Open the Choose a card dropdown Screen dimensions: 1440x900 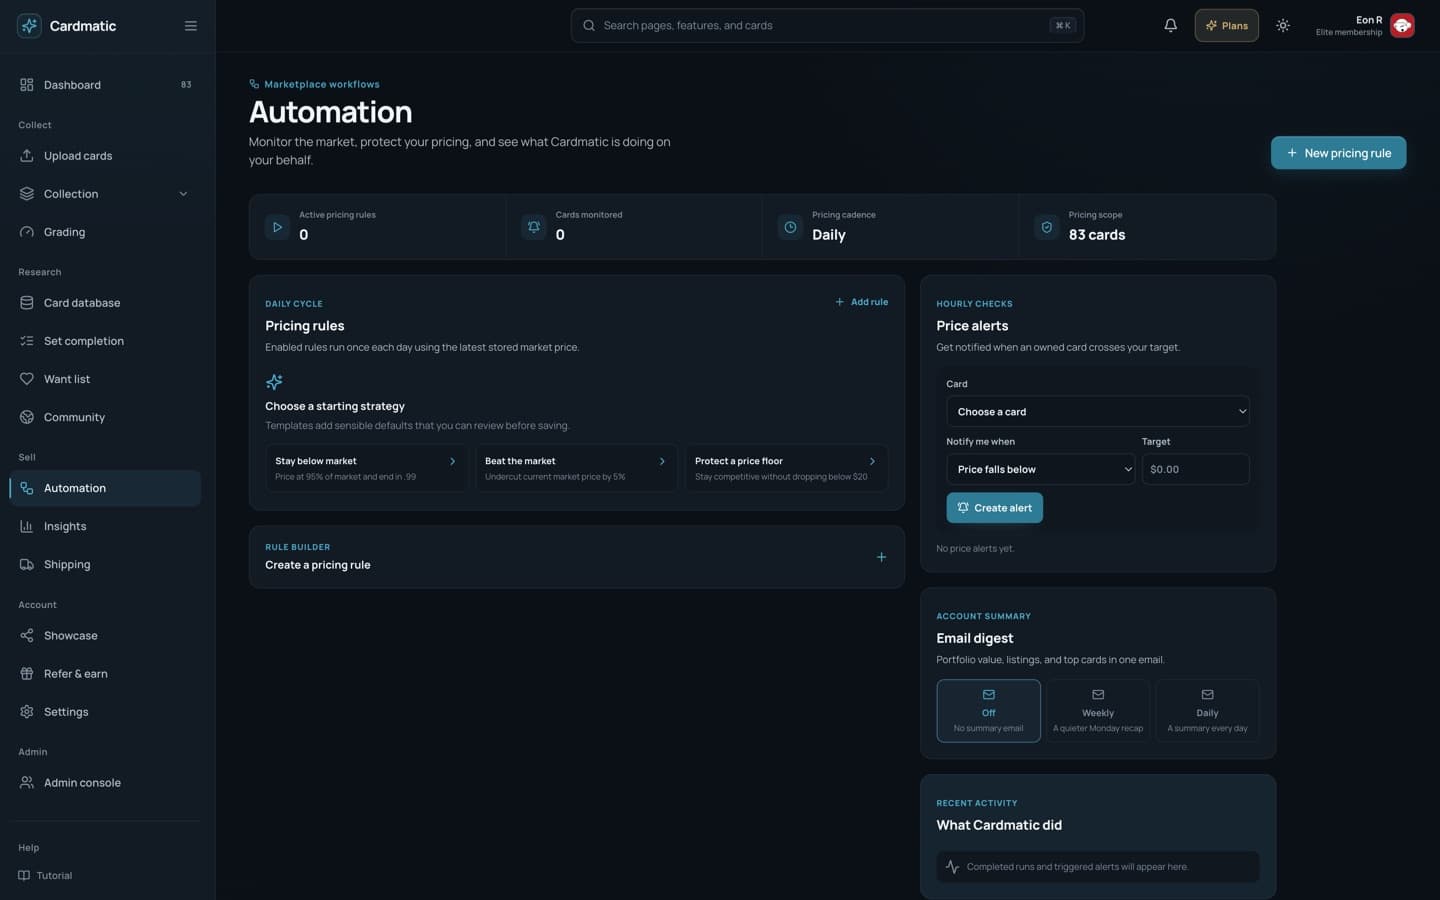(x=1097, y=412)
